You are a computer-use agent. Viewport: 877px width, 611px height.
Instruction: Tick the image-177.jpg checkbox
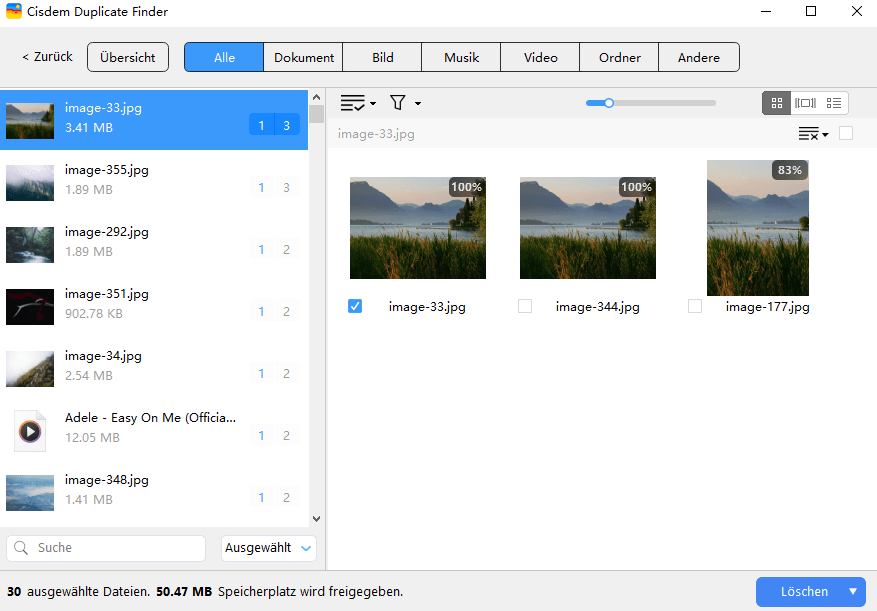(695, 307)
